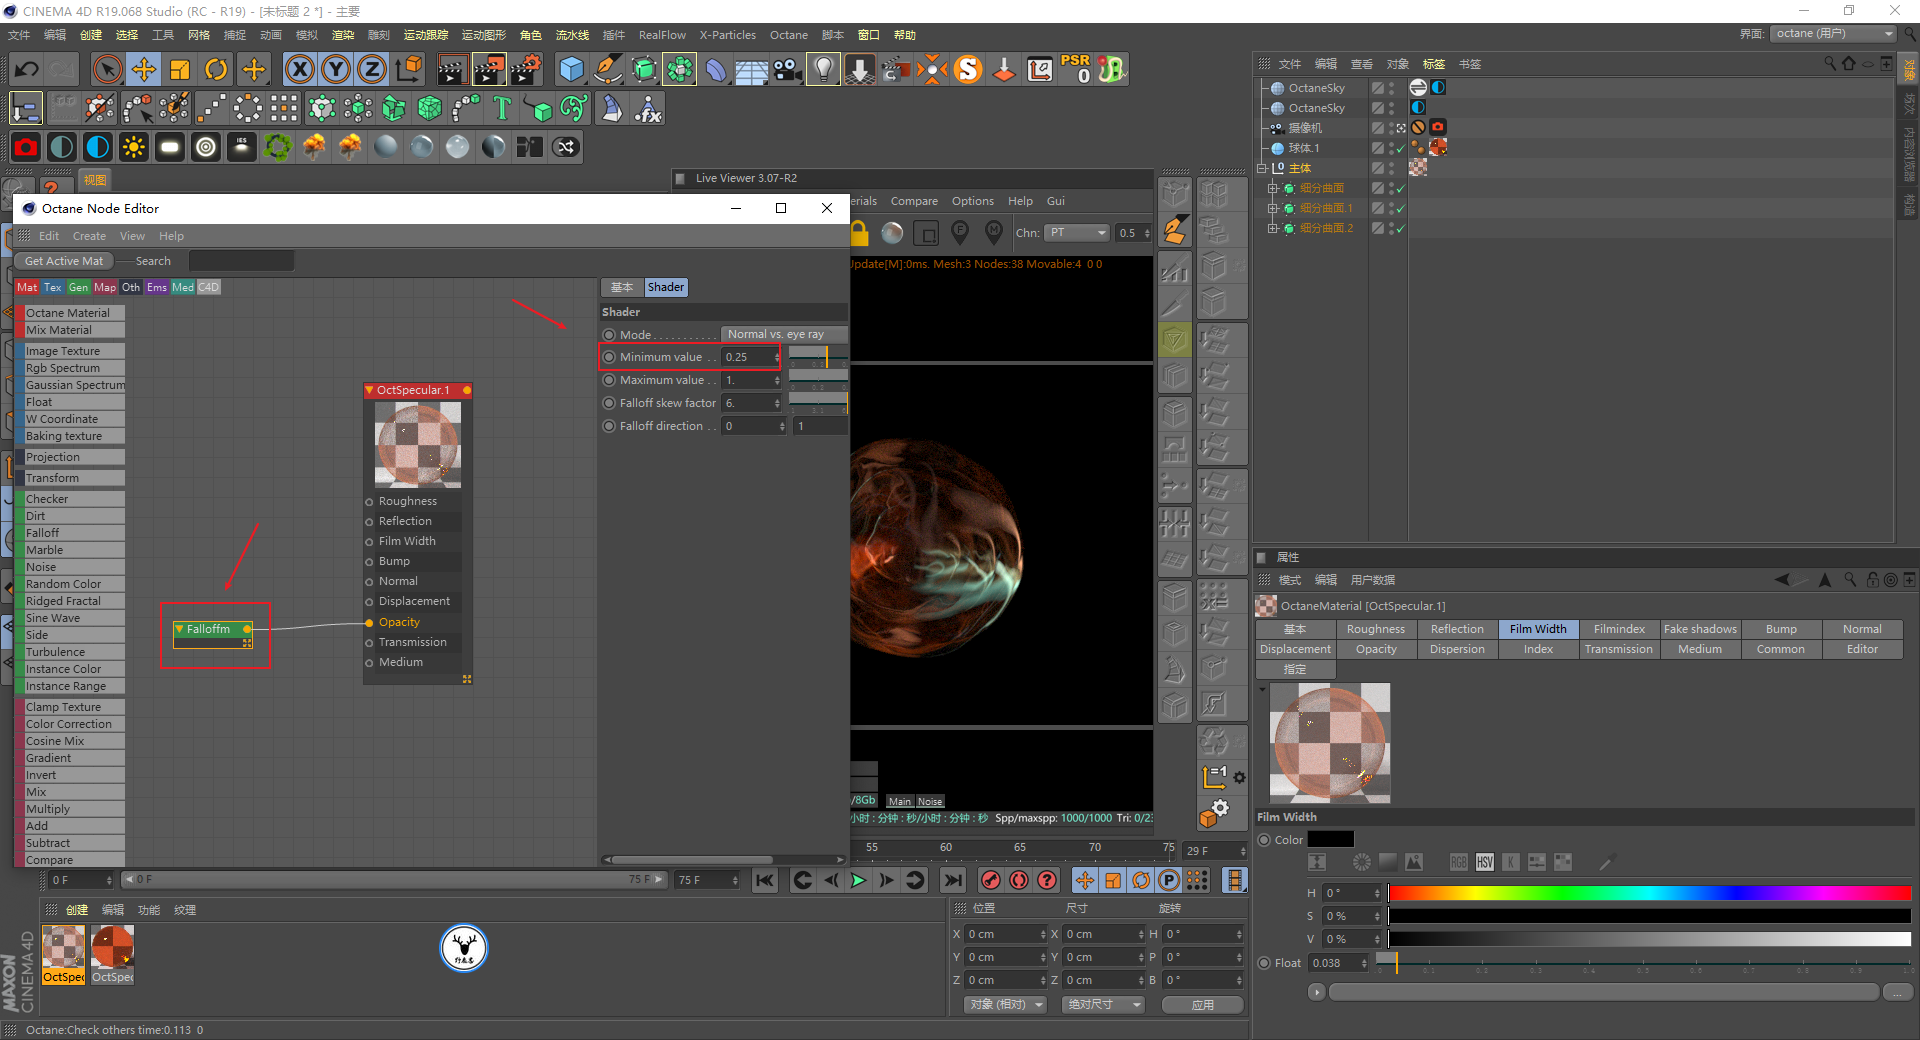
Task: Select the Live Selection tool
Action: point(107,69)
